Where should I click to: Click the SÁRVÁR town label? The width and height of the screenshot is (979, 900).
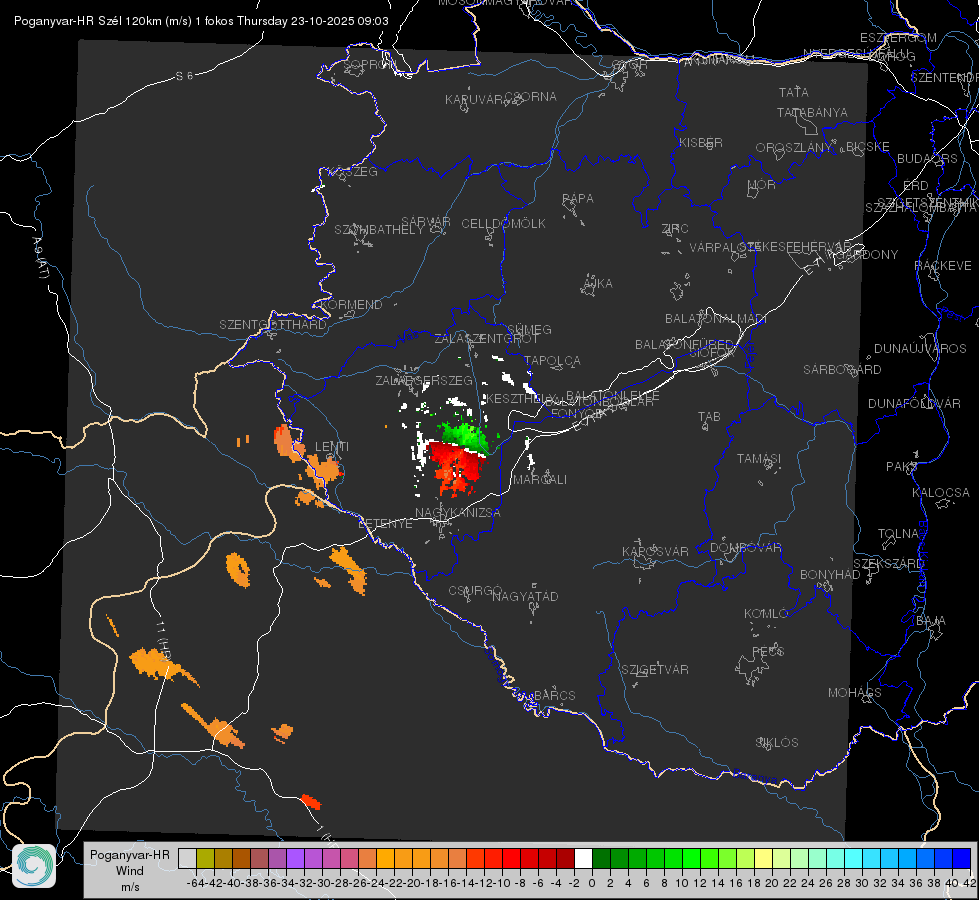click(426, 222)
